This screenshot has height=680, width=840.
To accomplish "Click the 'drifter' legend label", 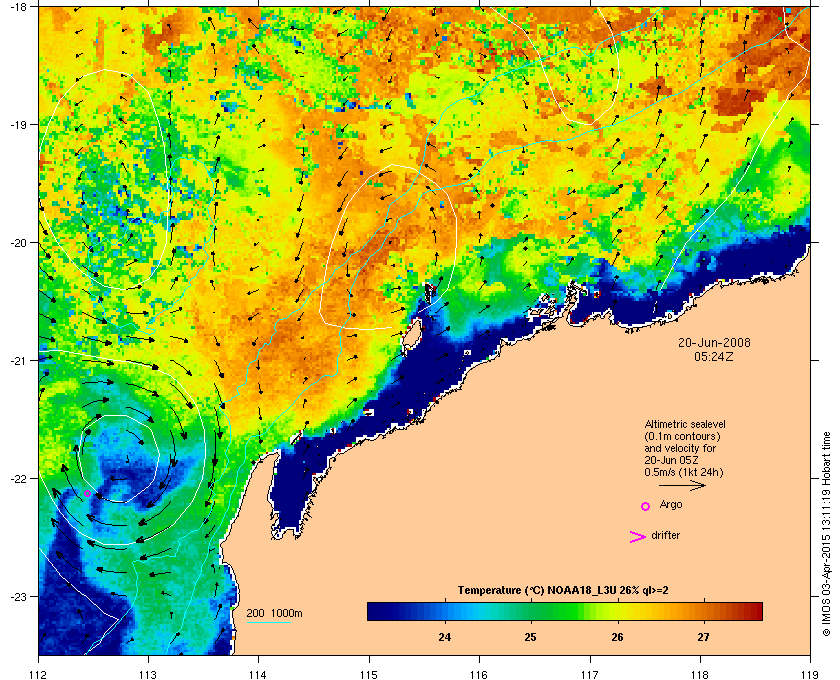I will 665,535.
